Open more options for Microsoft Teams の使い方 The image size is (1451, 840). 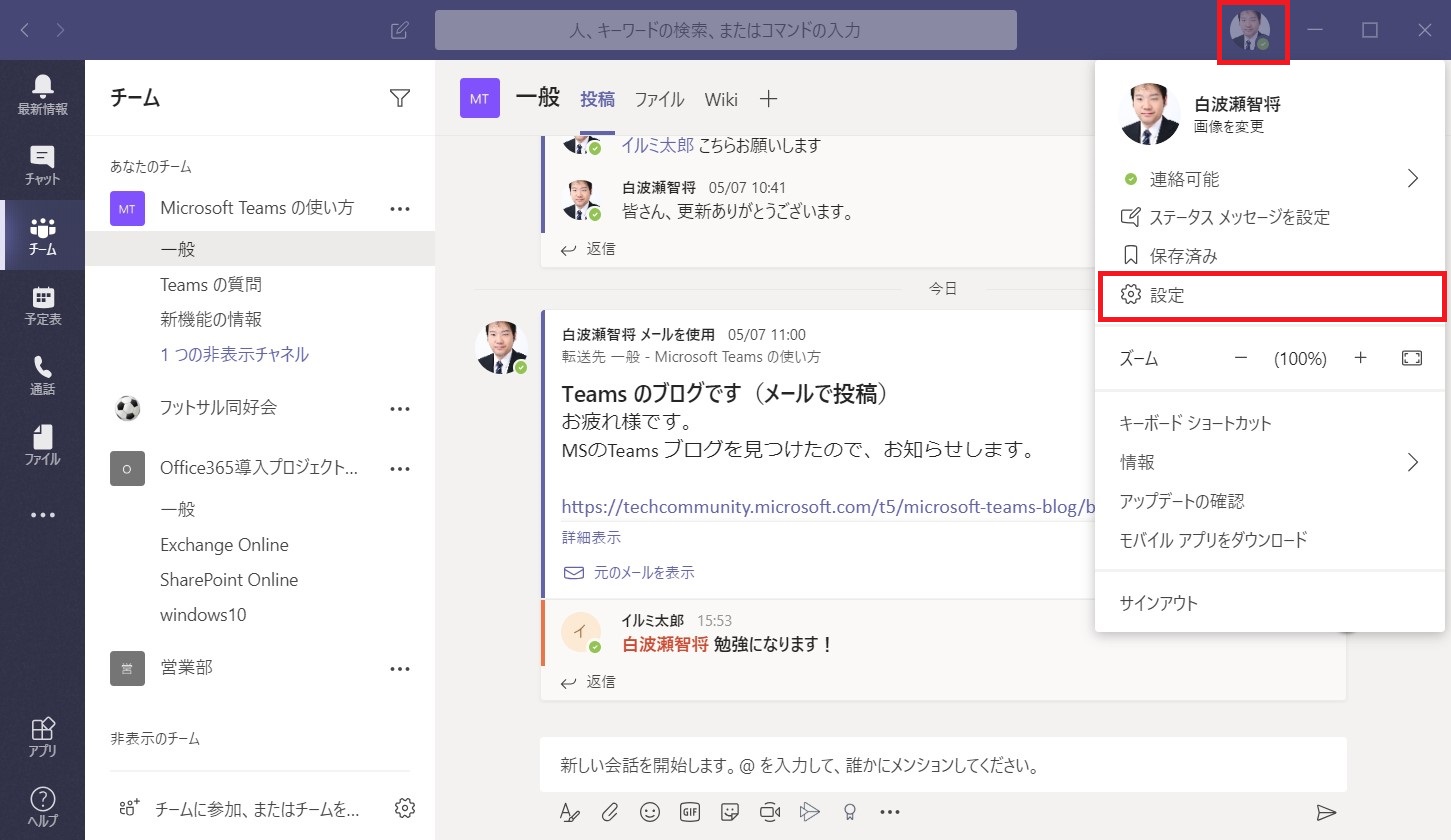click(x=400, y=209)
